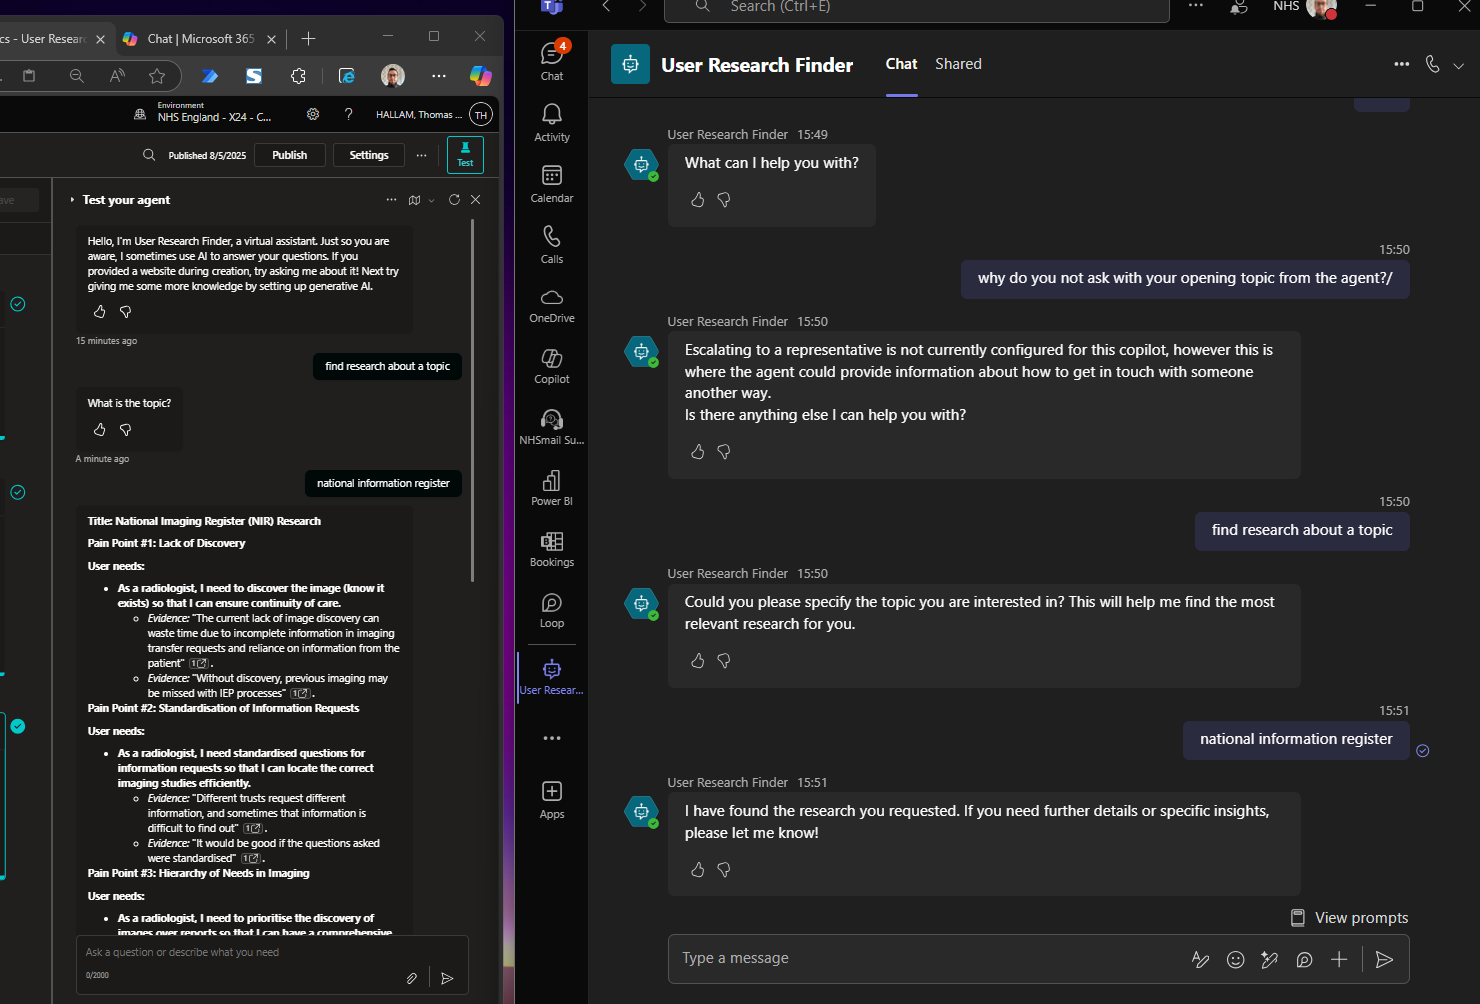Dislike the 'What can I help you with?' message
The width and height of the screenshot is (1480, 1004).
coord(724,200)
